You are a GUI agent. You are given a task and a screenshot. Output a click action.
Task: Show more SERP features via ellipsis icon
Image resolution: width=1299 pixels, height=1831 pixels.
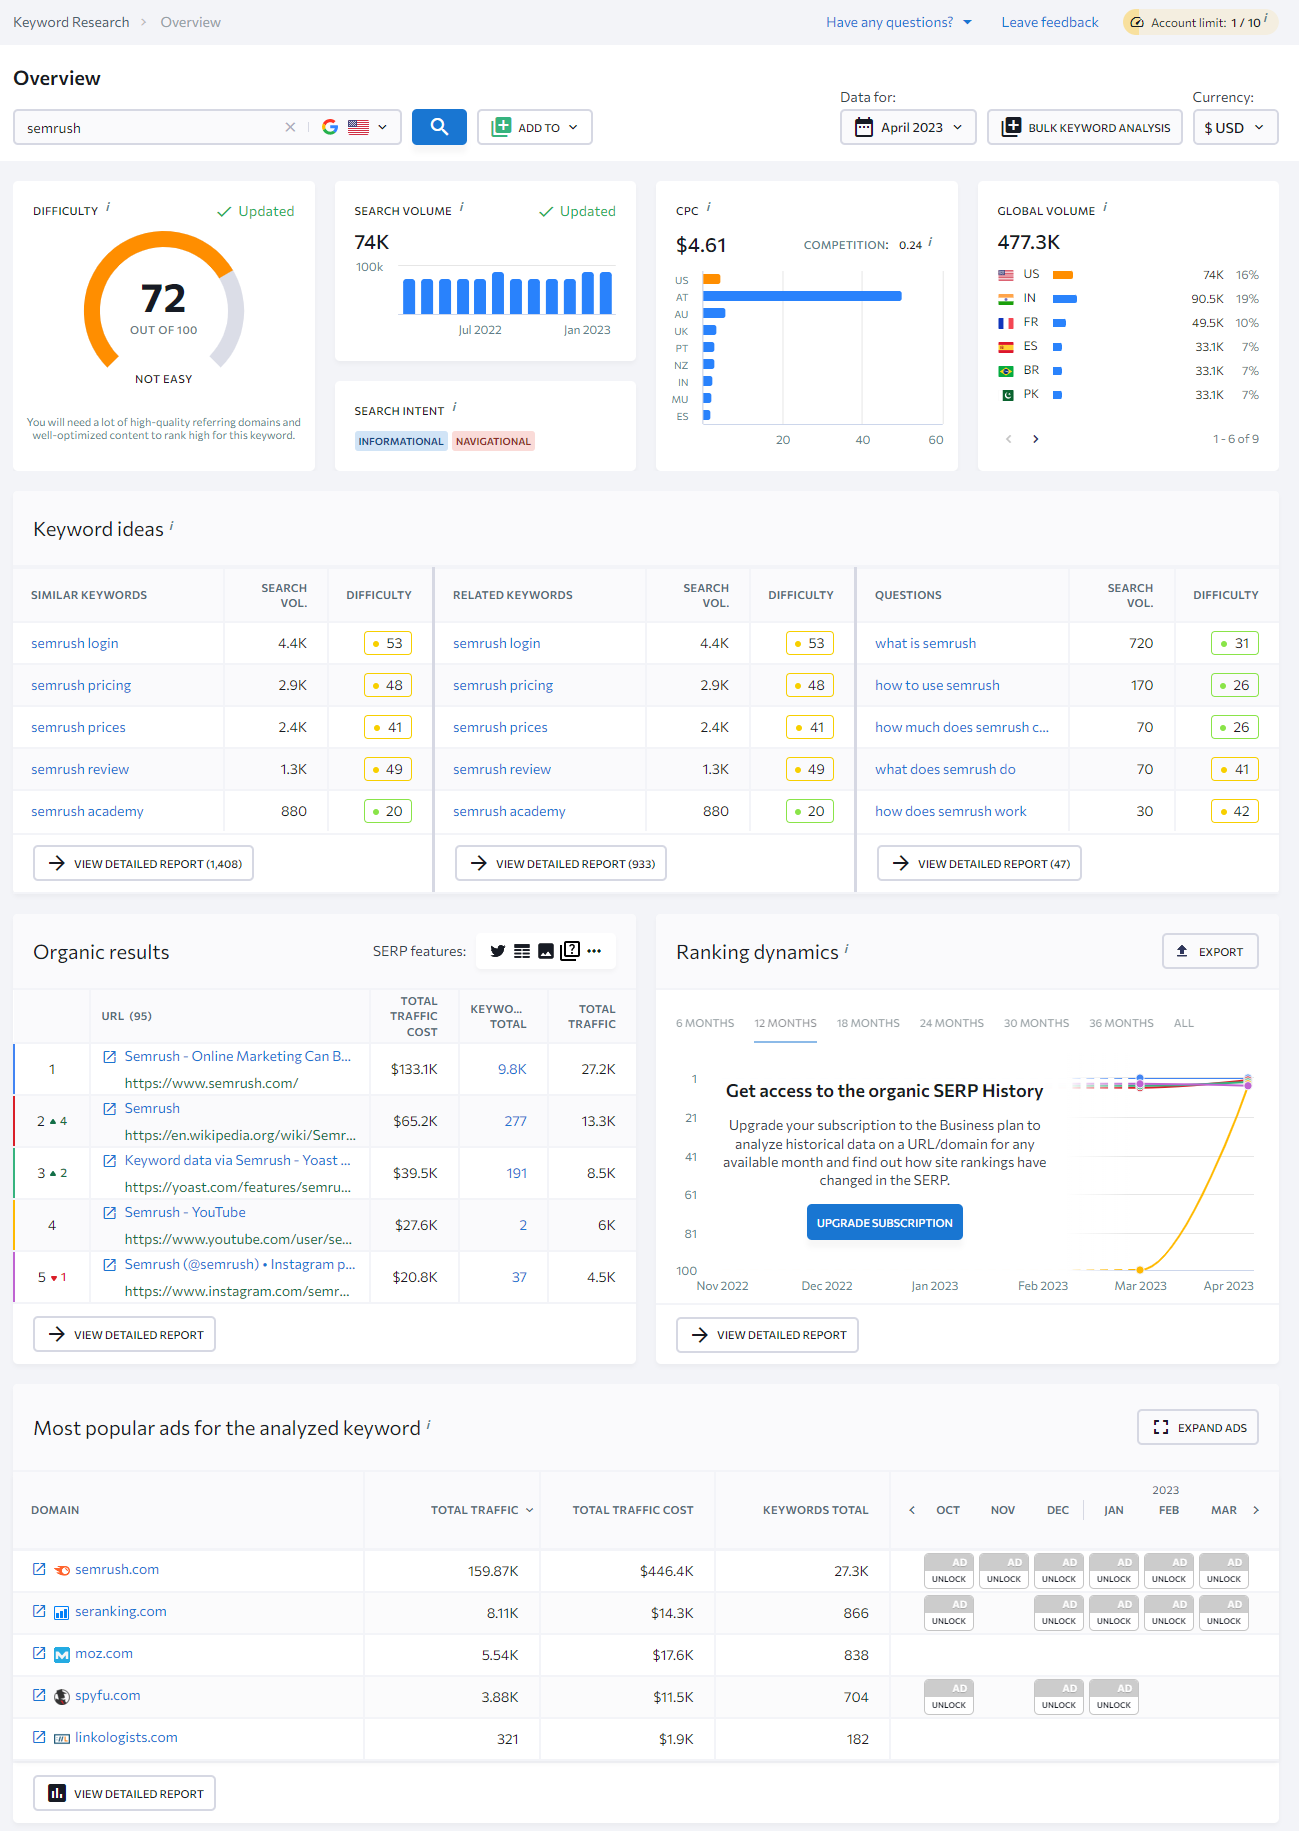pyautogui.click(x=594, y=951)
